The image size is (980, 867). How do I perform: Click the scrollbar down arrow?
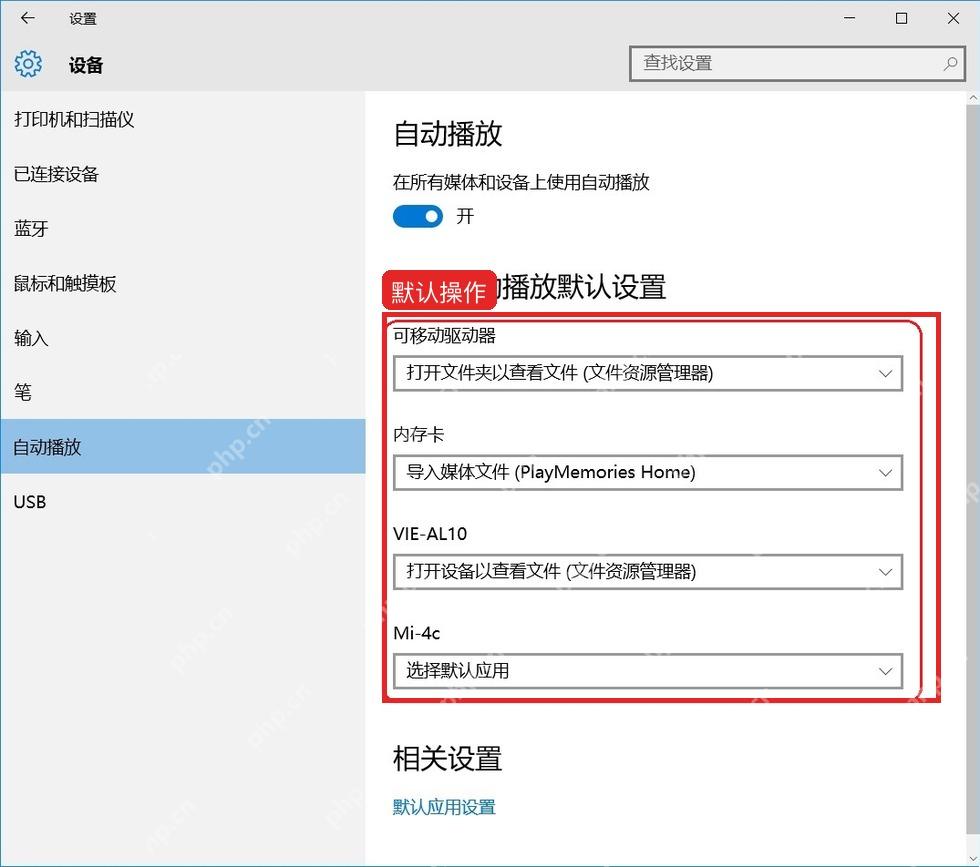[x=972, y=859]
